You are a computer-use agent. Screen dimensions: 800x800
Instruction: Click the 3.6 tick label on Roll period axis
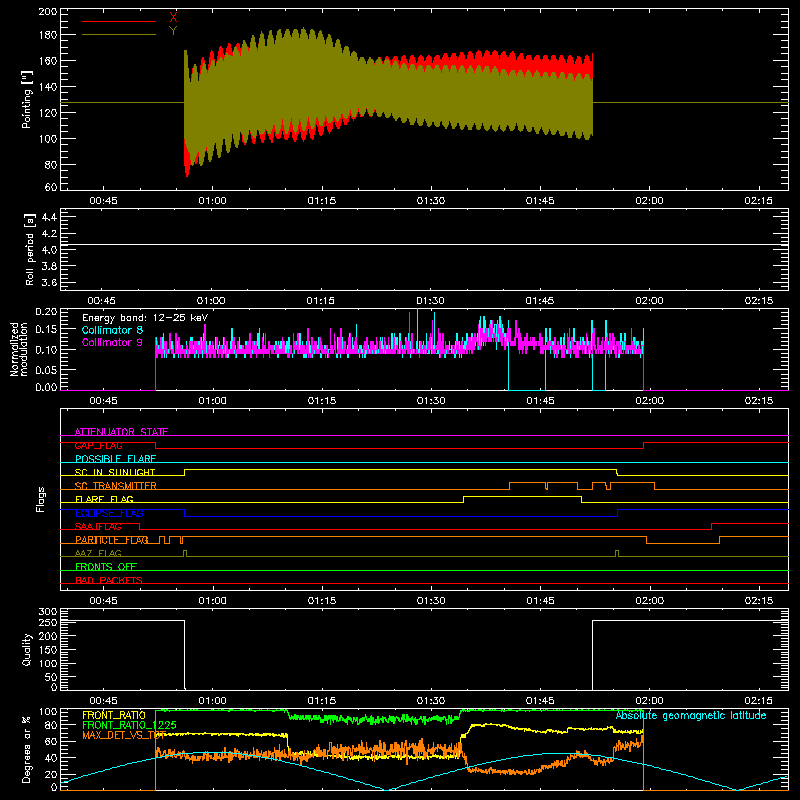pyautogui.click(x=49, y=283)
